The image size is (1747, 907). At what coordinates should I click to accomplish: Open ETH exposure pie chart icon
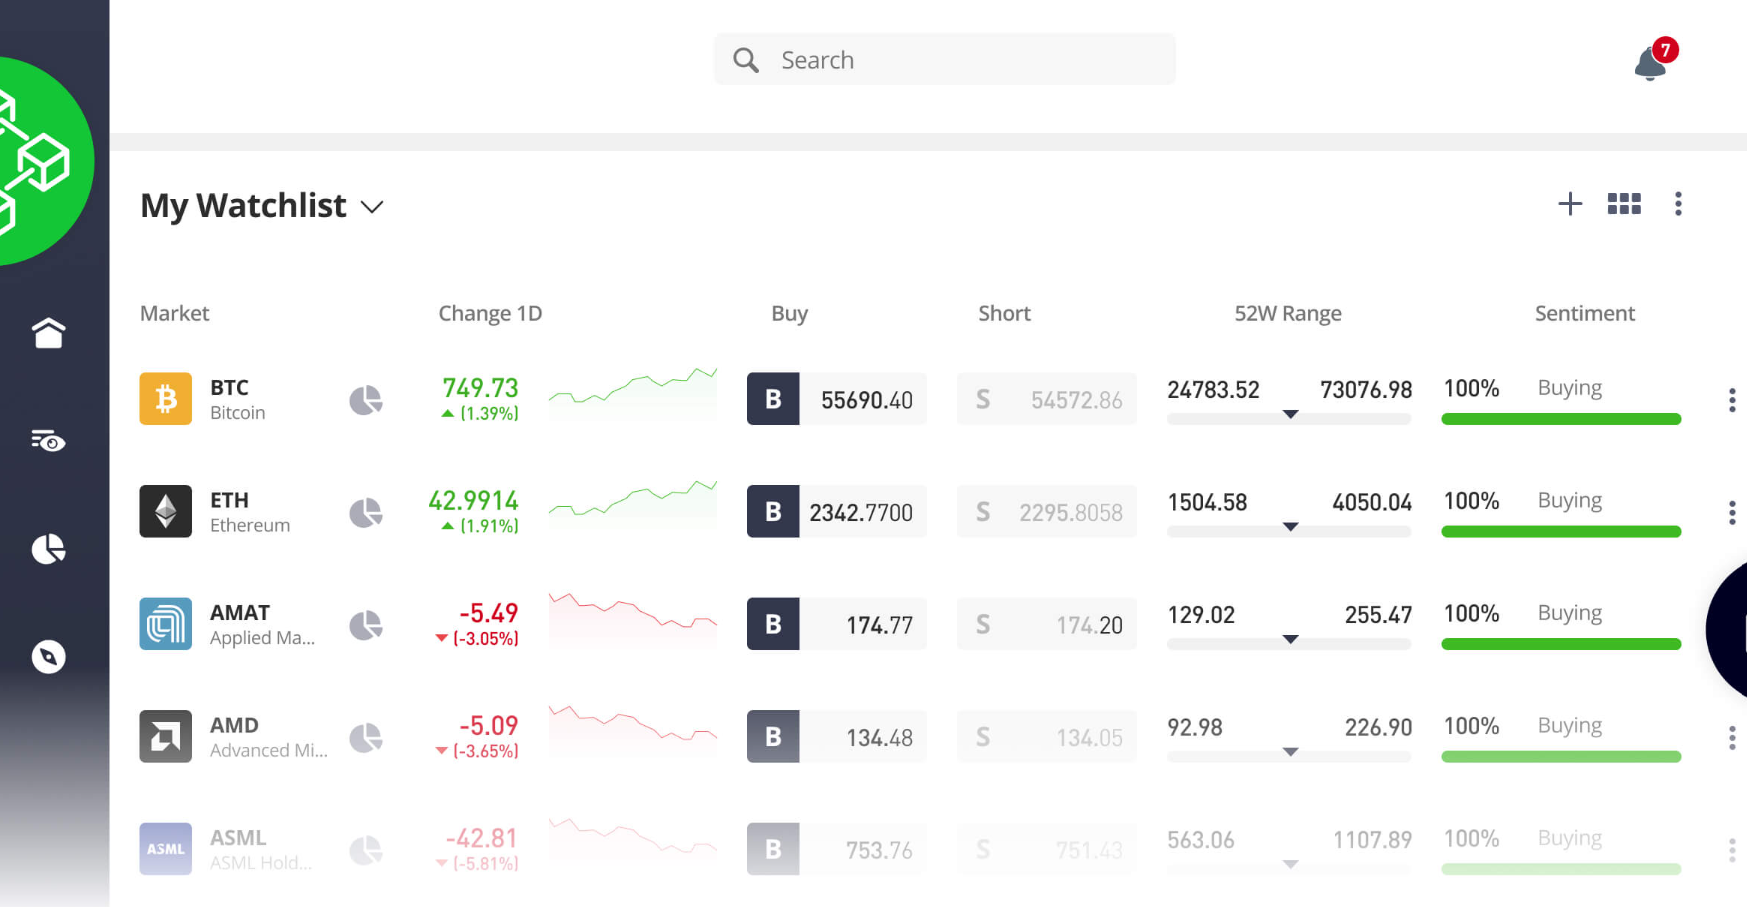(366, 511)
